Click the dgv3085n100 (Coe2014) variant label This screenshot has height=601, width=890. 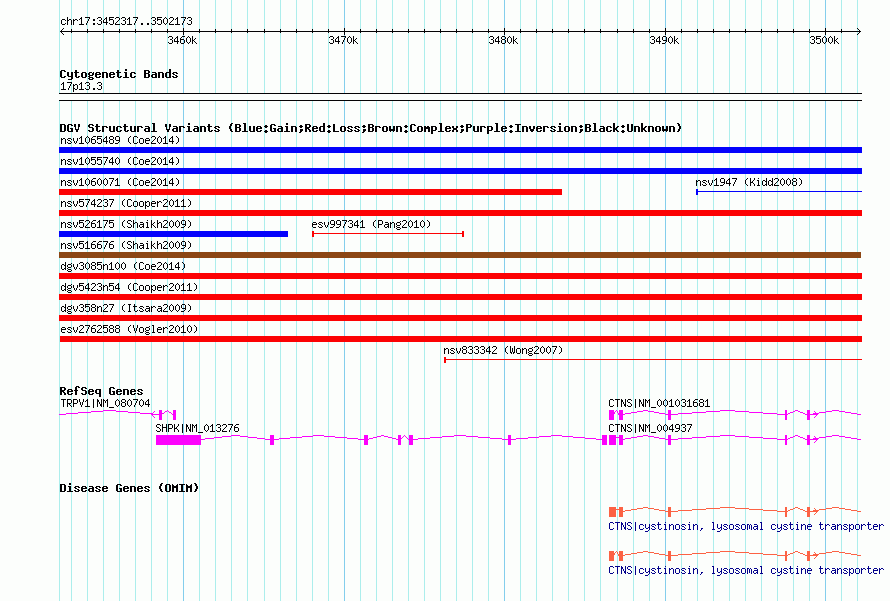[123, 266]
